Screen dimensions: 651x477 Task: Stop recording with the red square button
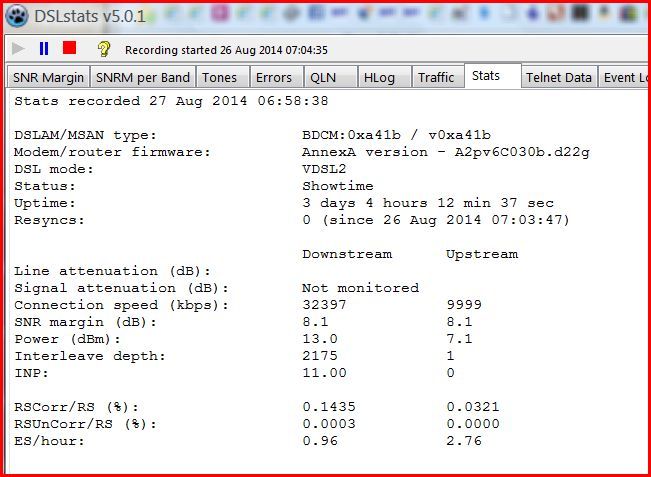click(69, 48)
